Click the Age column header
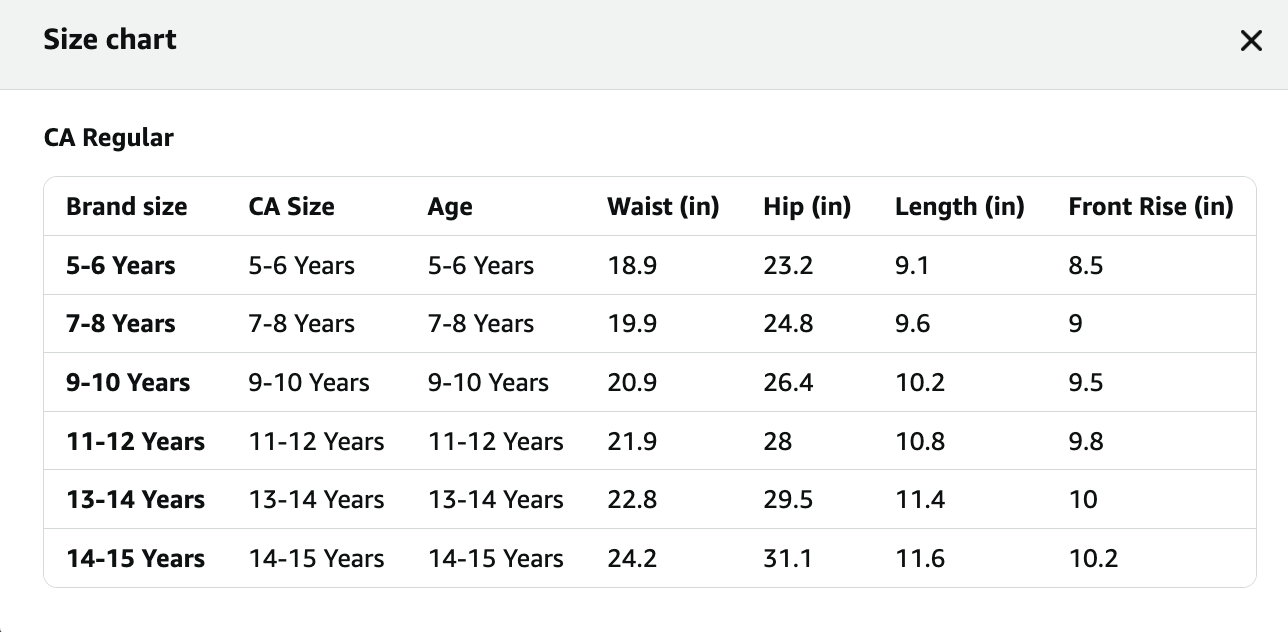Screen dimensions: 1288x632 click(x=450, y=207)
